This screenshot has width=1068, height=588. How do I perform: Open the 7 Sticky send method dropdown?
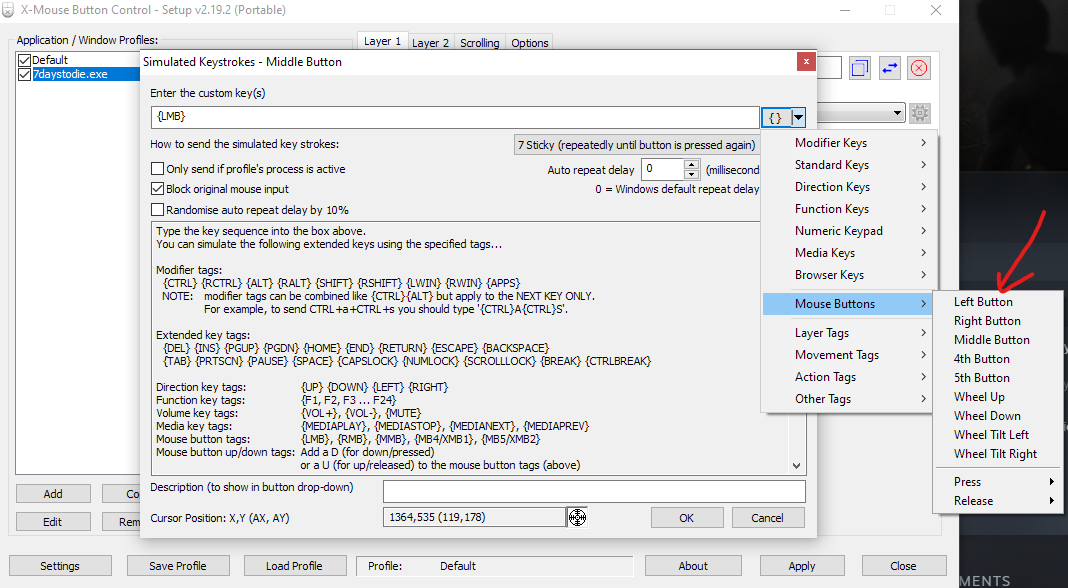636,145
